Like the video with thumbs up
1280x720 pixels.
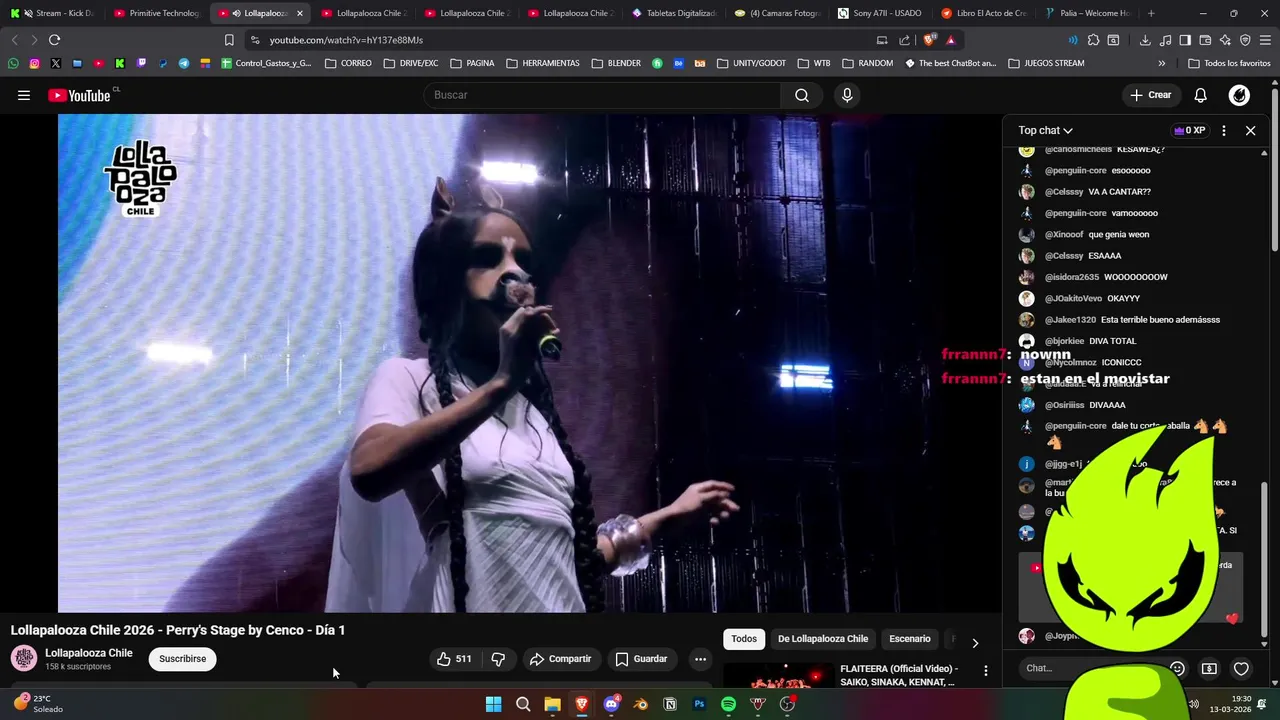click(x=453, y=659)
